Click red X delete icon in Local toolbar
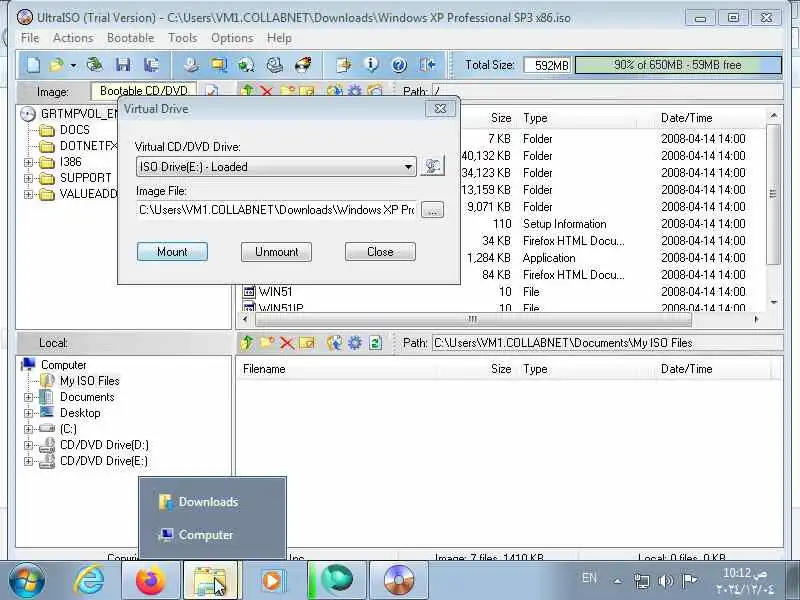This screenshot has width=800, height=600. click(x=287, y=343)
